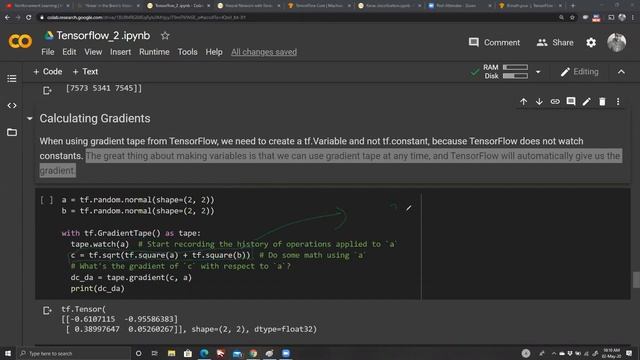
Task: Open the Comment panel
Action: pyautogui.click(x=494, y=42)
